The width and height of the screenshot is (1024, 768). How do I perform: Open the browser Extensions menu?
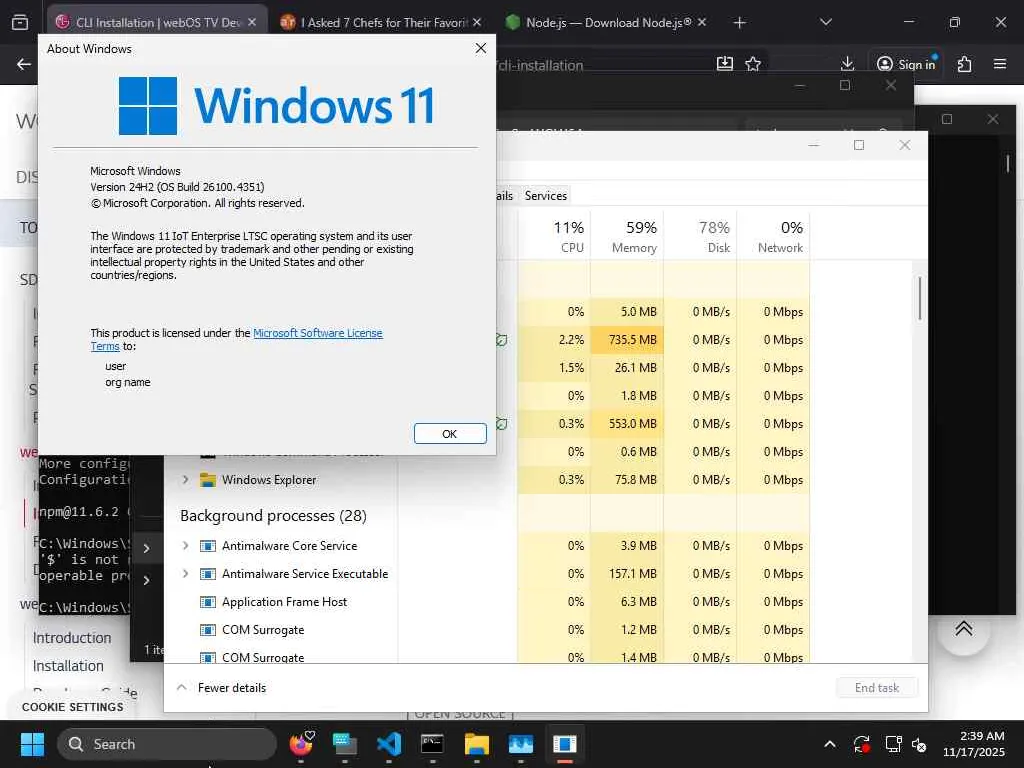click(x=964, y=64)
